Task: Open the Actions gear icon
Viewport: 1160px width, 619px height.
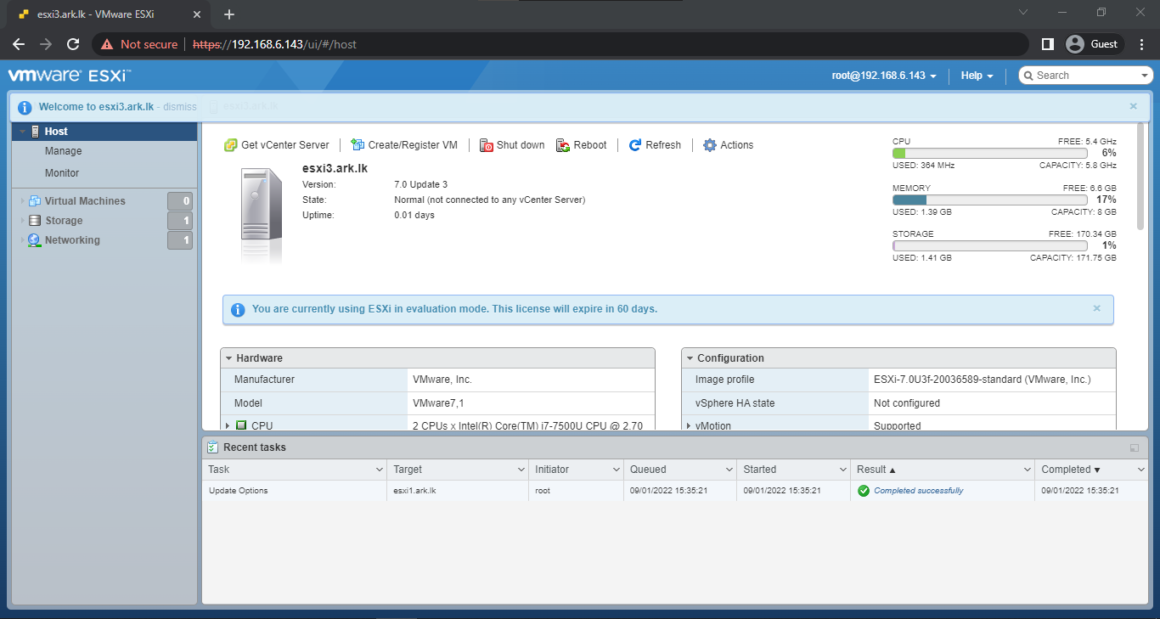Action: click(x=707, y=144)
